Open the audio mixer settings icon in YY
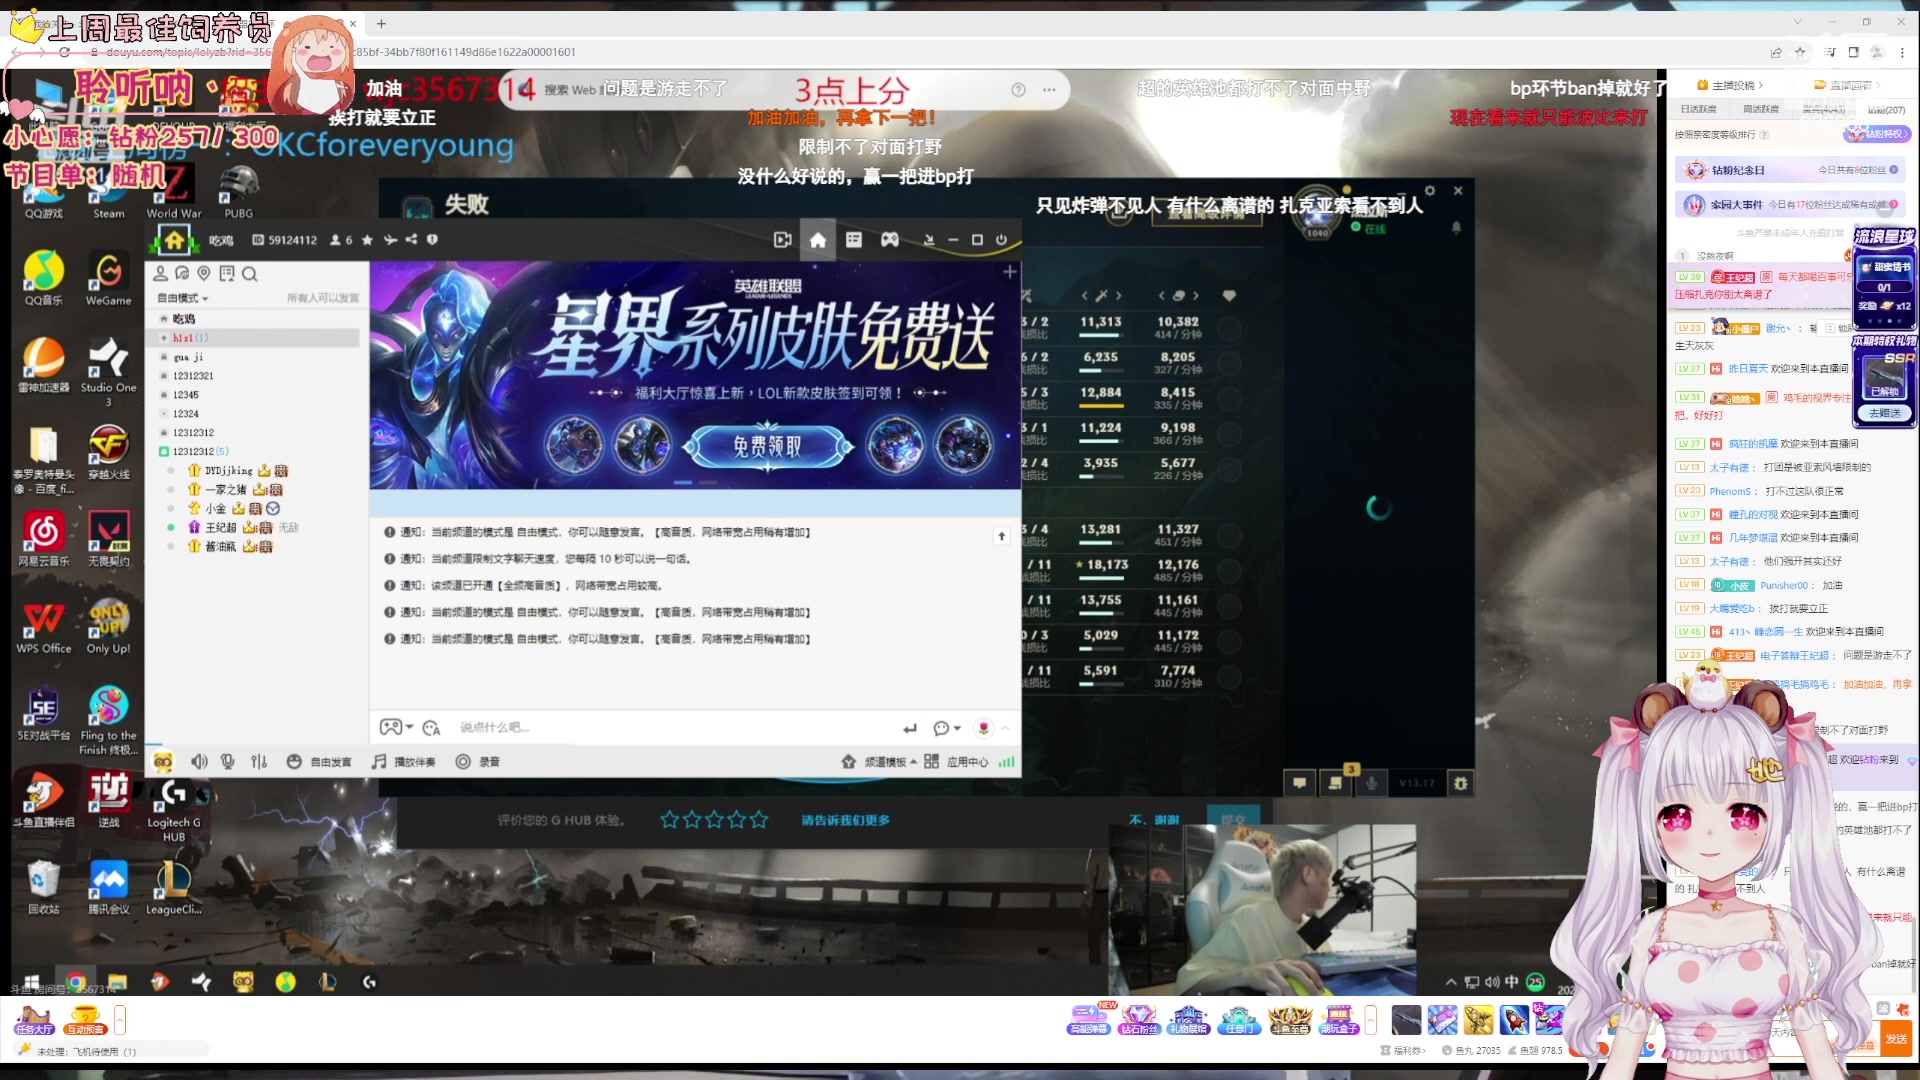This screenshot has height=1080, width=1920. pos(259,762)
